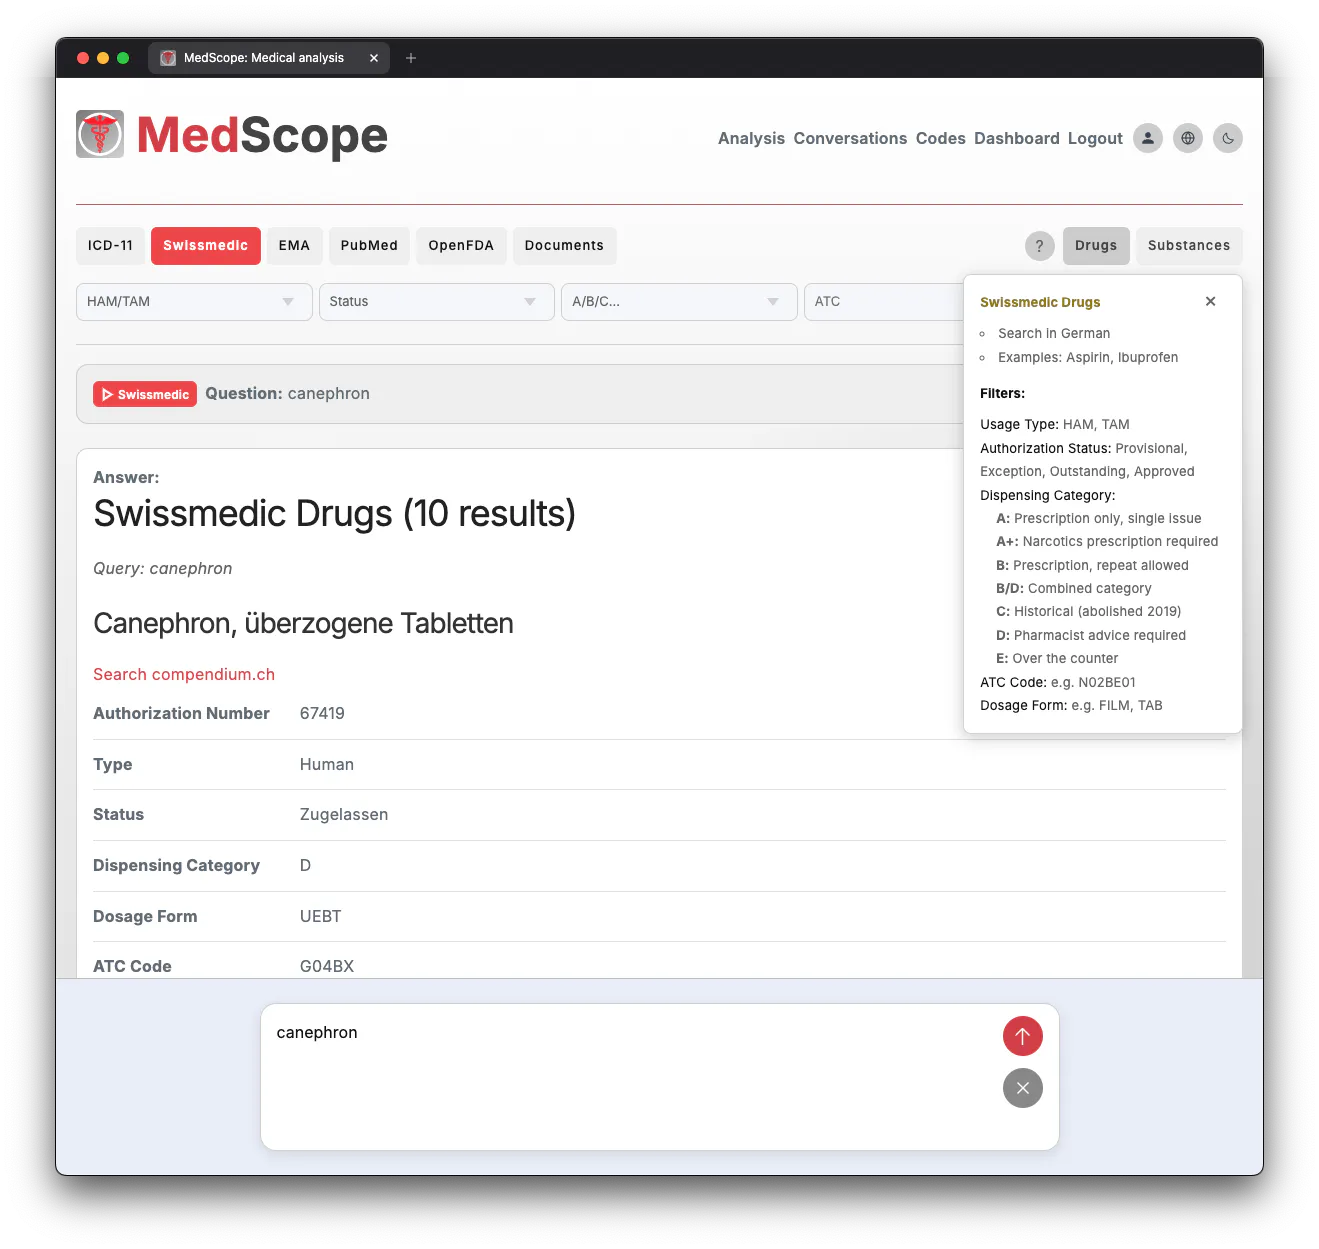
Task: Click the 'B/D: Combined category' entry
Action: click(1074, 589)
